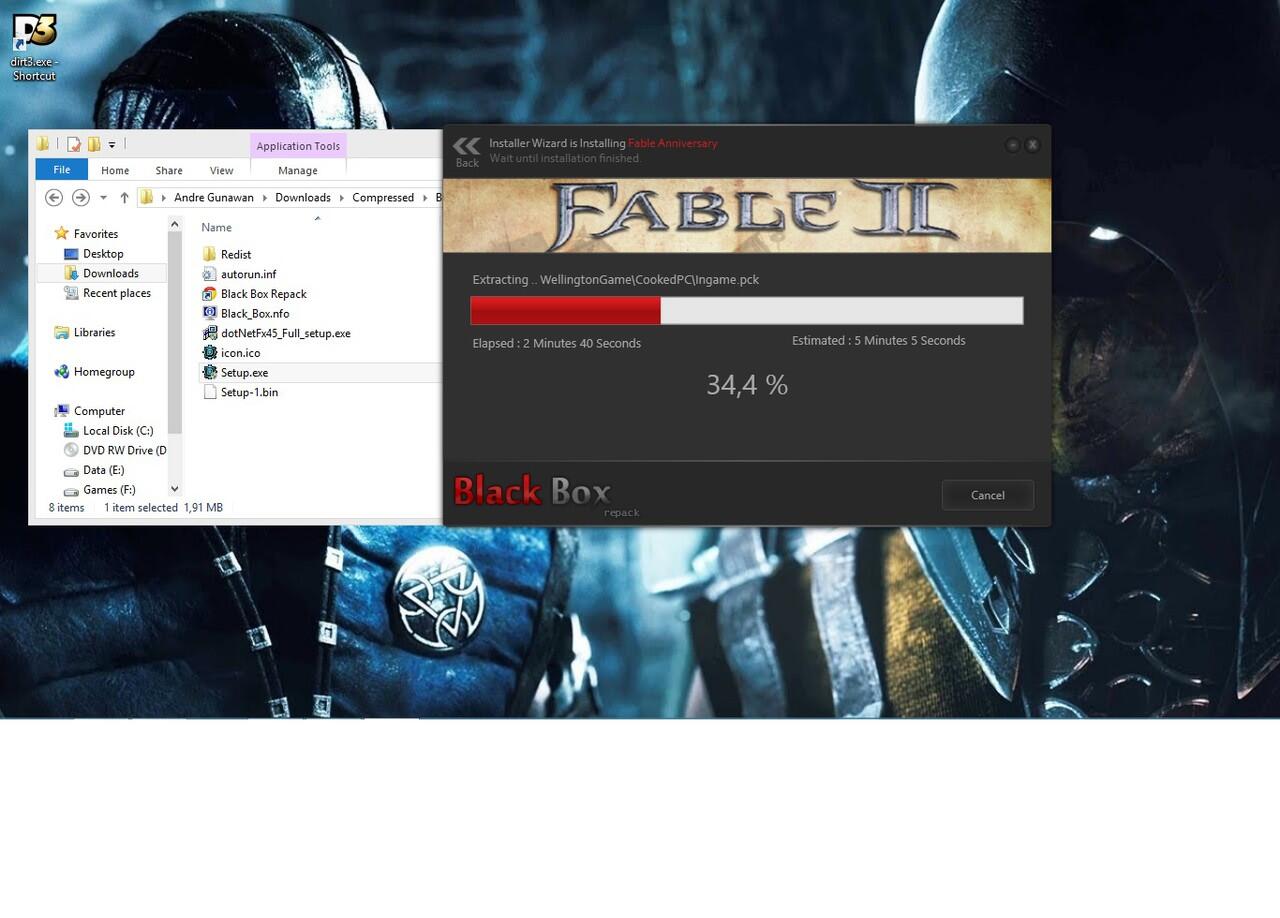Click the 1 item selected 1,91 MB status
This screenshot has height=918, width=1280.
click(x=164, y=508)
